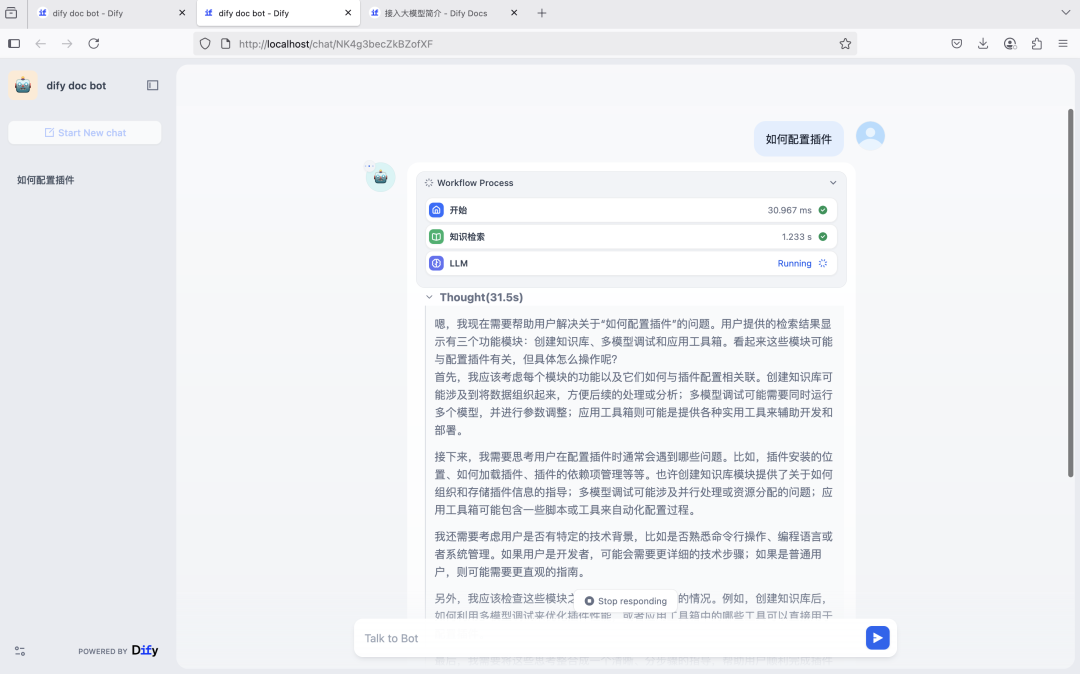Screen dimensions: 1080x674
Task: Click the Workflow Process spinner icon
Action: tap(428, 182)
